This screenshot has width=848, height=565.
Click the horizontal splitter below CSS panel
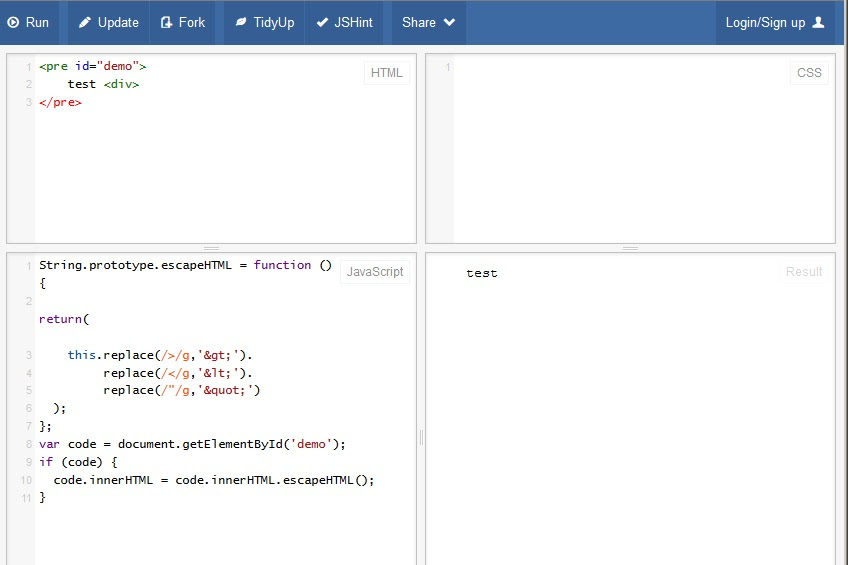tap(631, 248)
